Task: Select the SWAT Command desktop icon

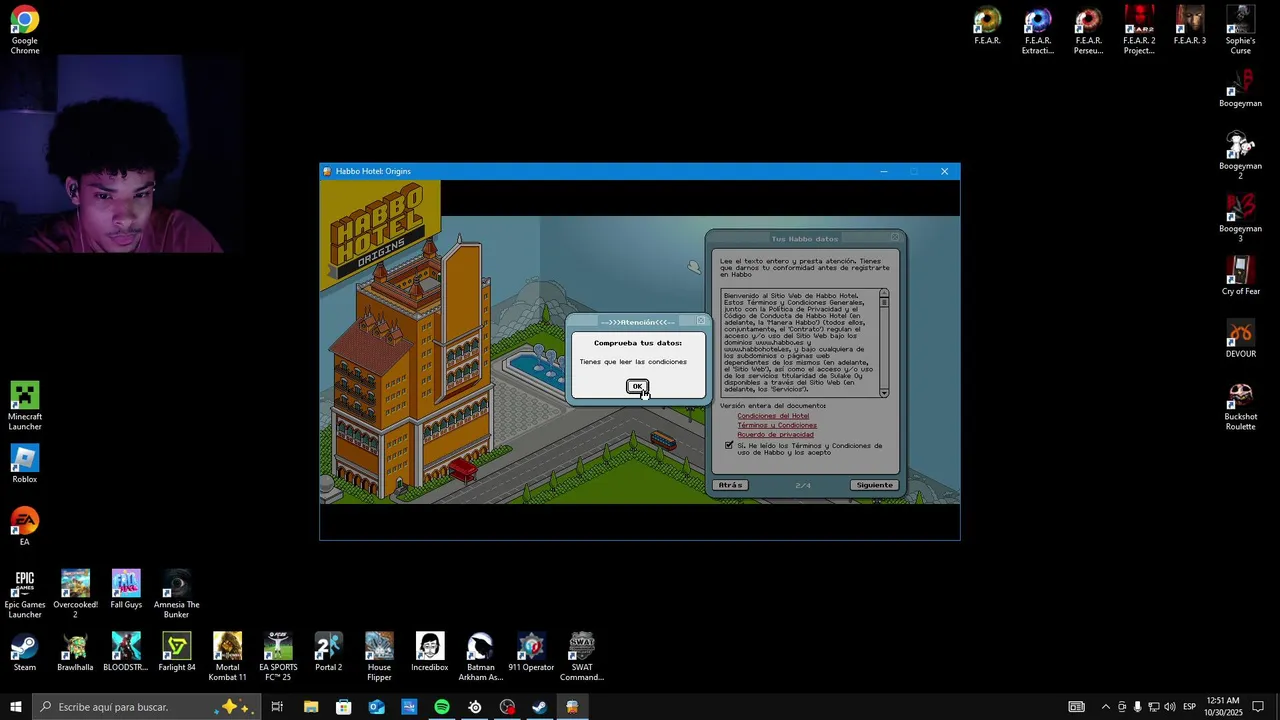Action: click(x=582, y=656)
